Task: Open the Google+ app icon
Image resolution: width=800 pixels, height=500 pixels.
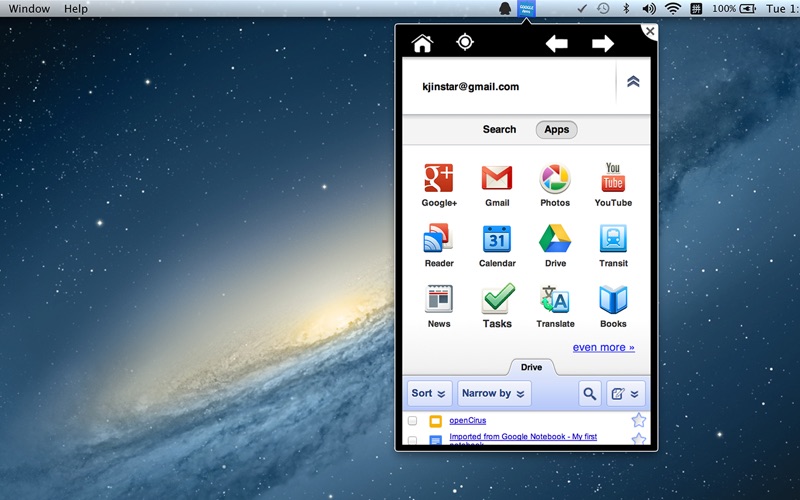Action: coord(439,178)
